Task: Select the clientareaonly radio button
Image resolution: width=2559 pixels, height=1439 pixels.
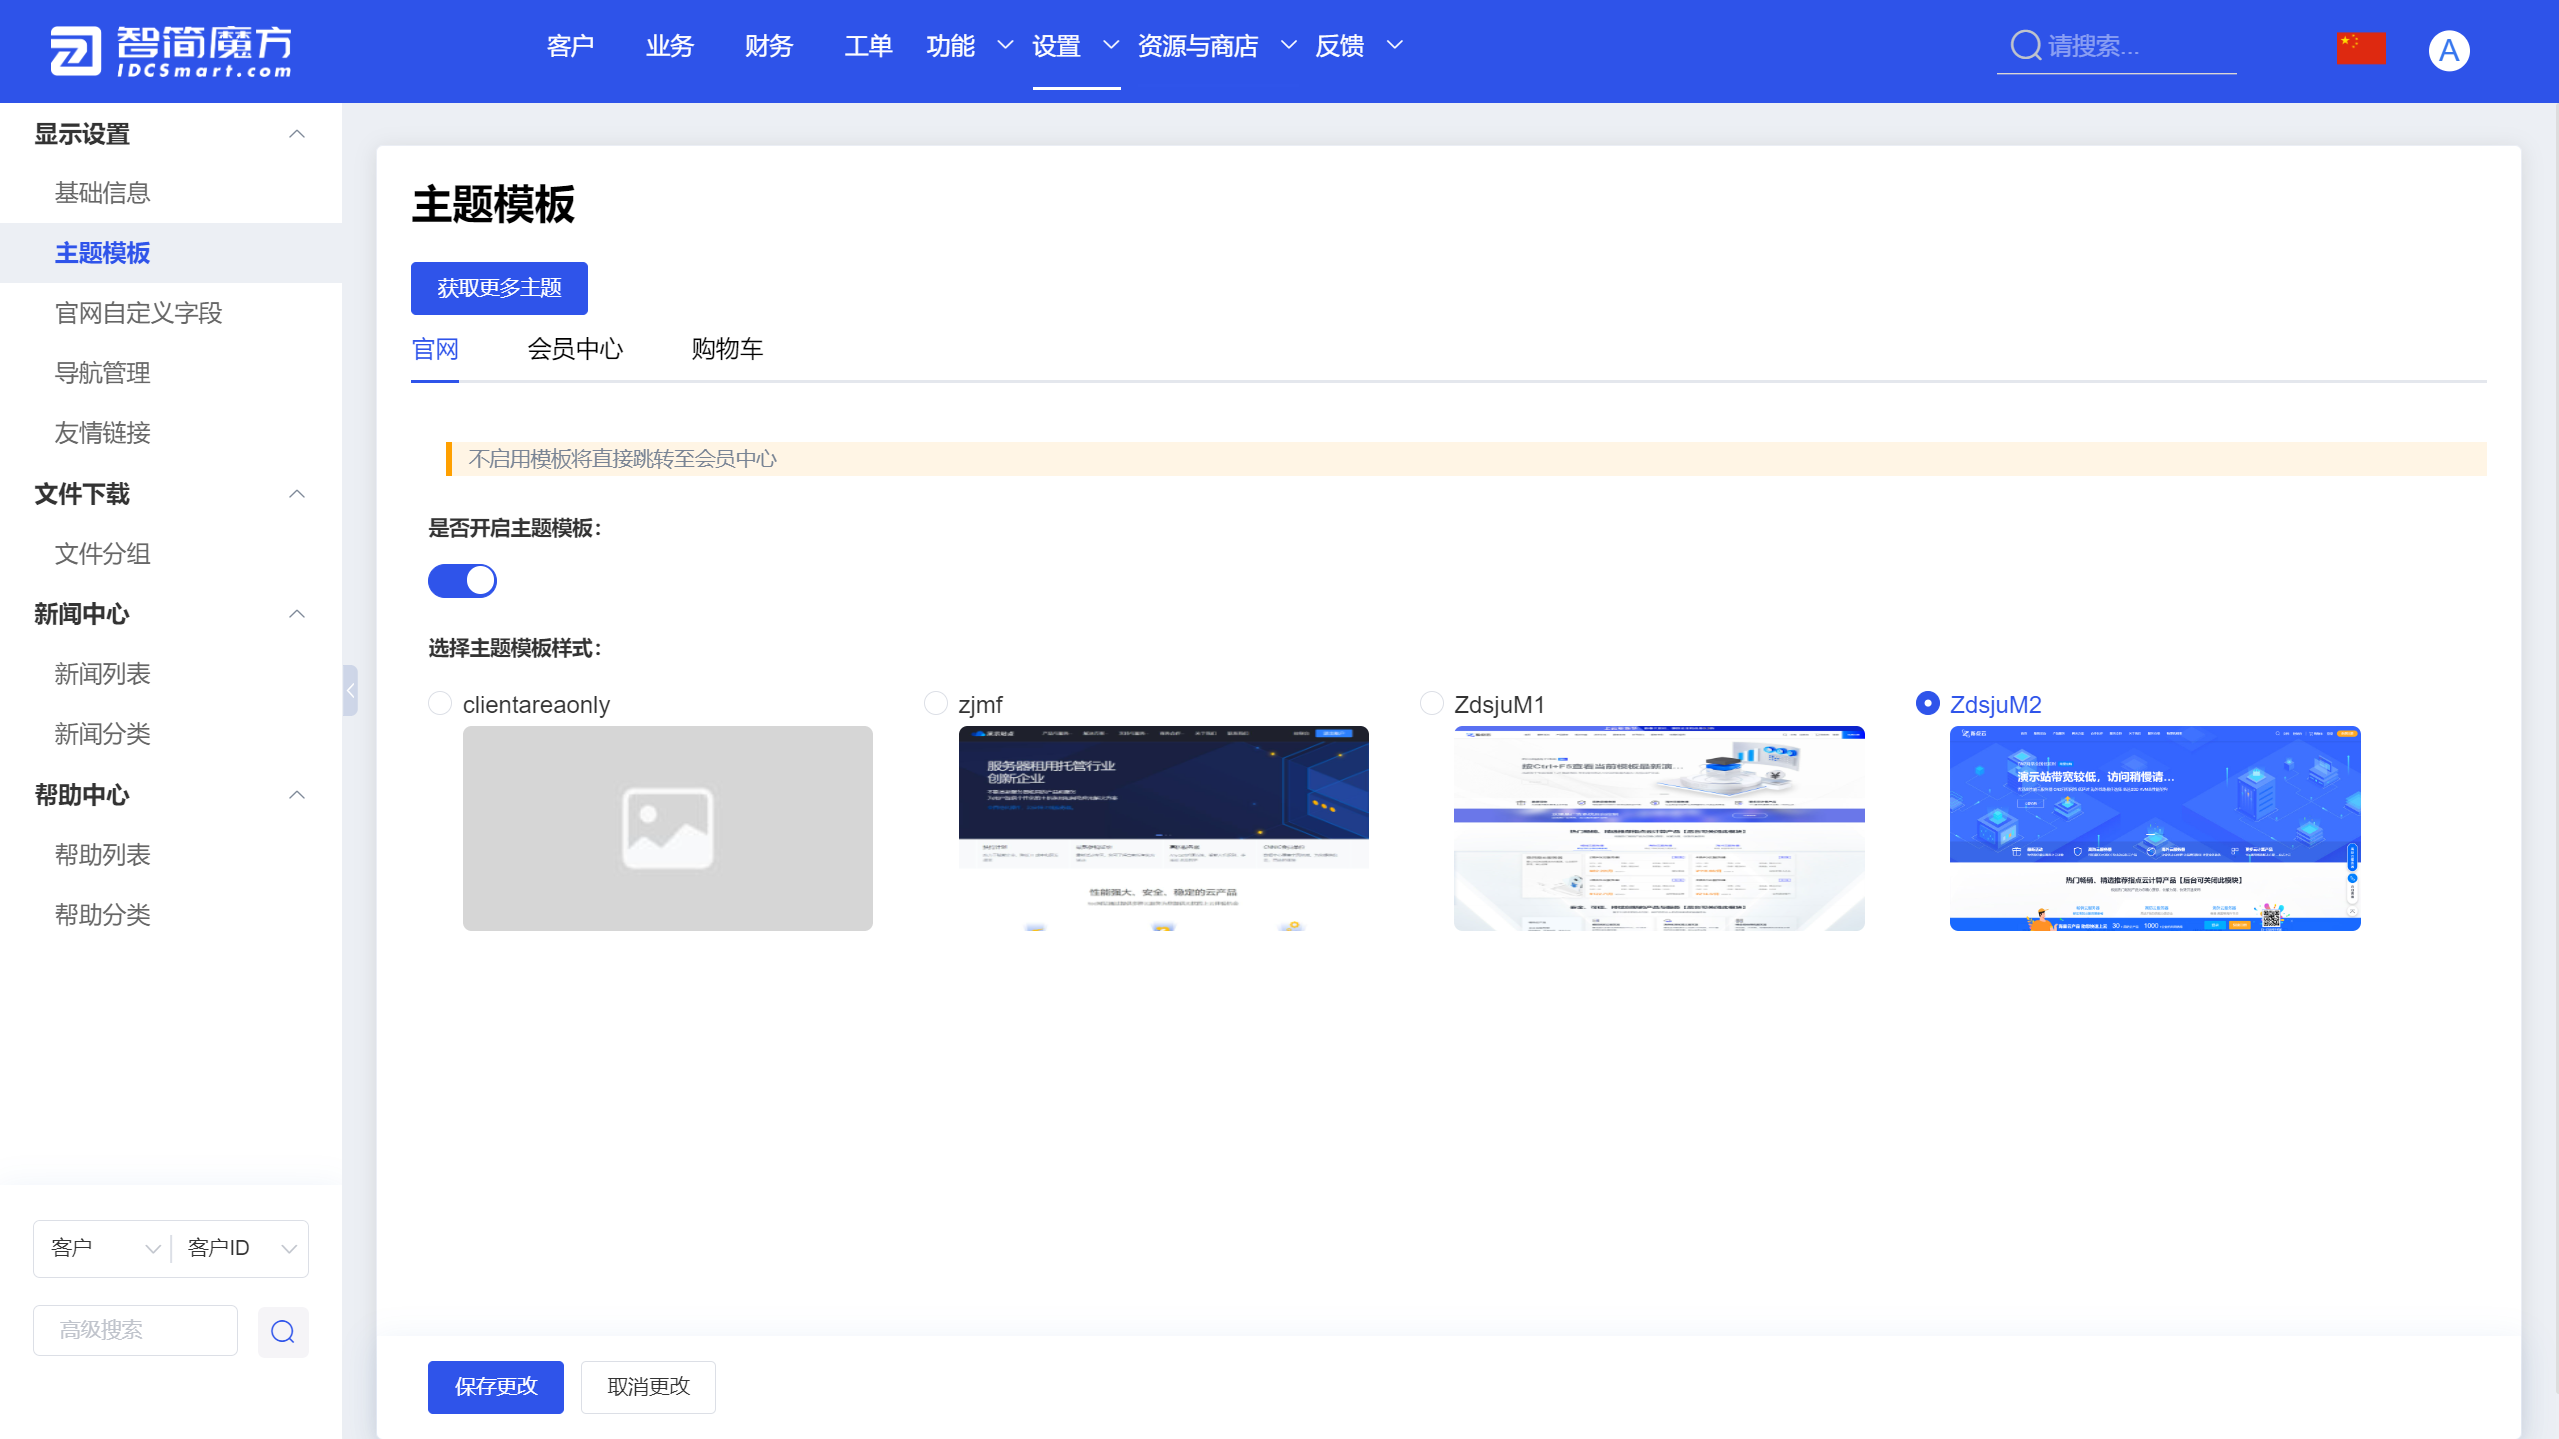Action: pos(439,704)
